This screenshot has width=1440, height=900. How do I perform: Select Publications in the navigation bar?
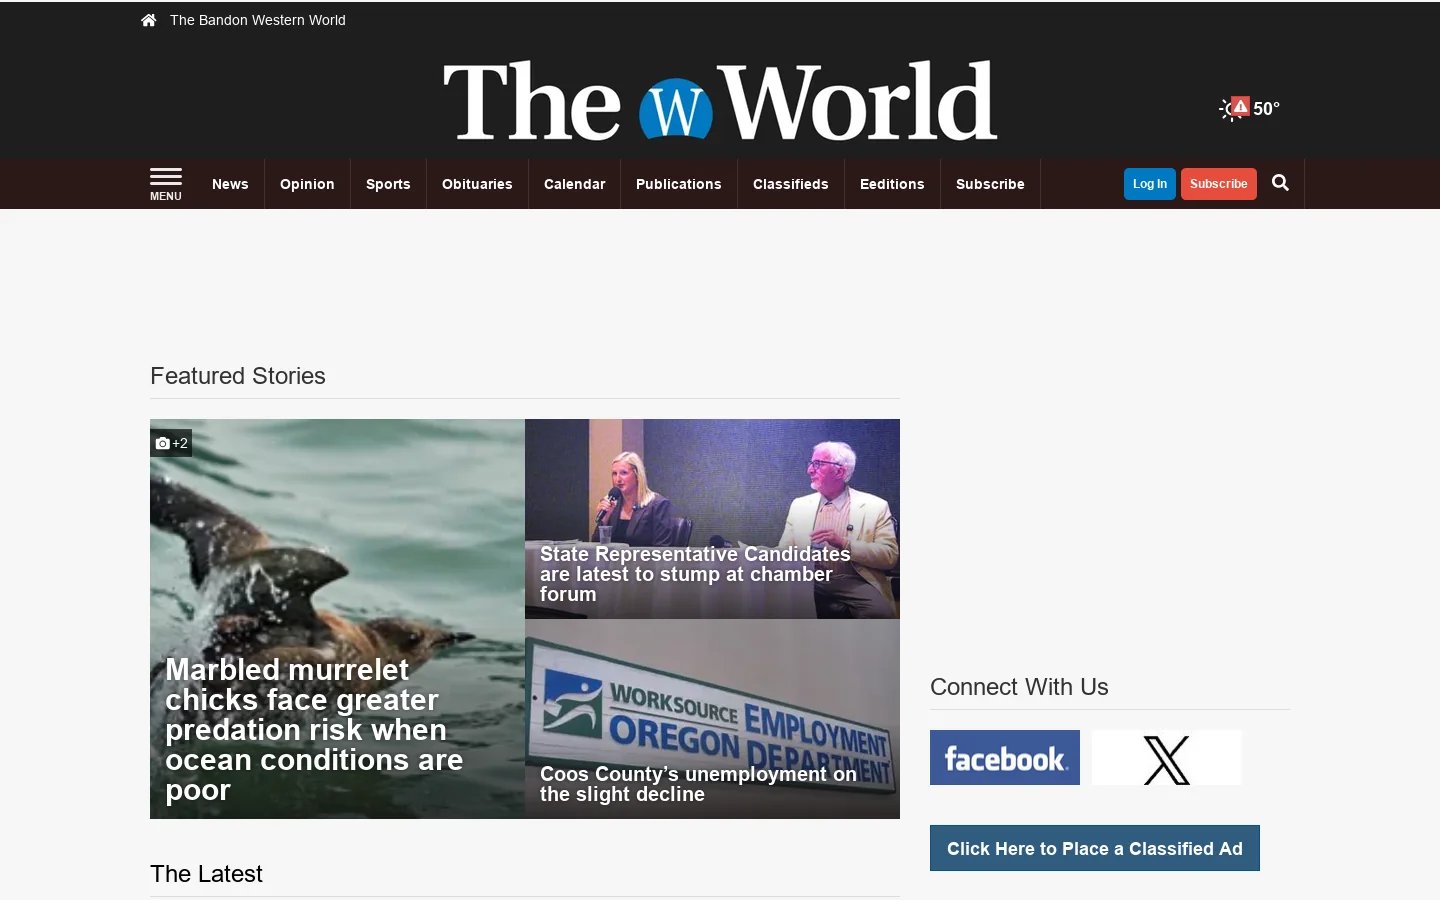[x=679, y=184]
